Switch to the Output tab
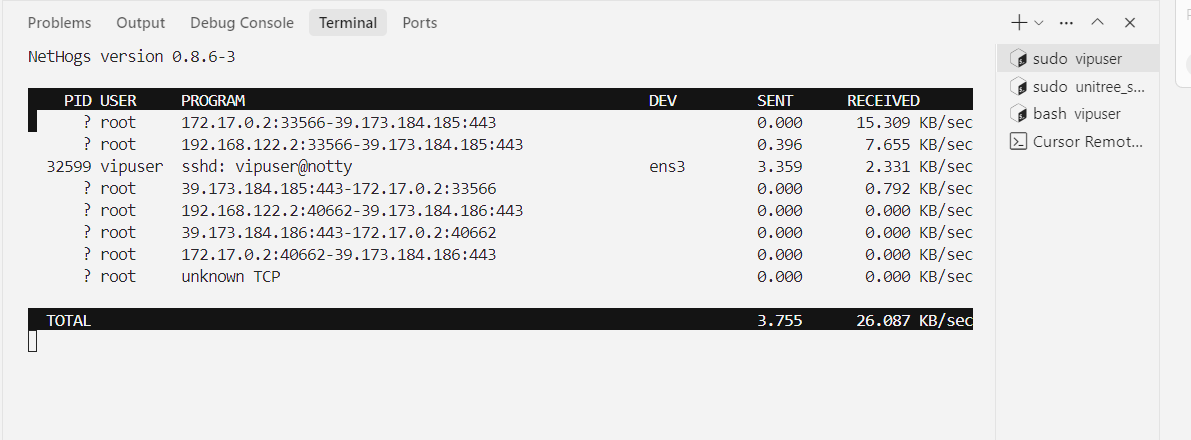1191x440 pixels. (141, 23)
